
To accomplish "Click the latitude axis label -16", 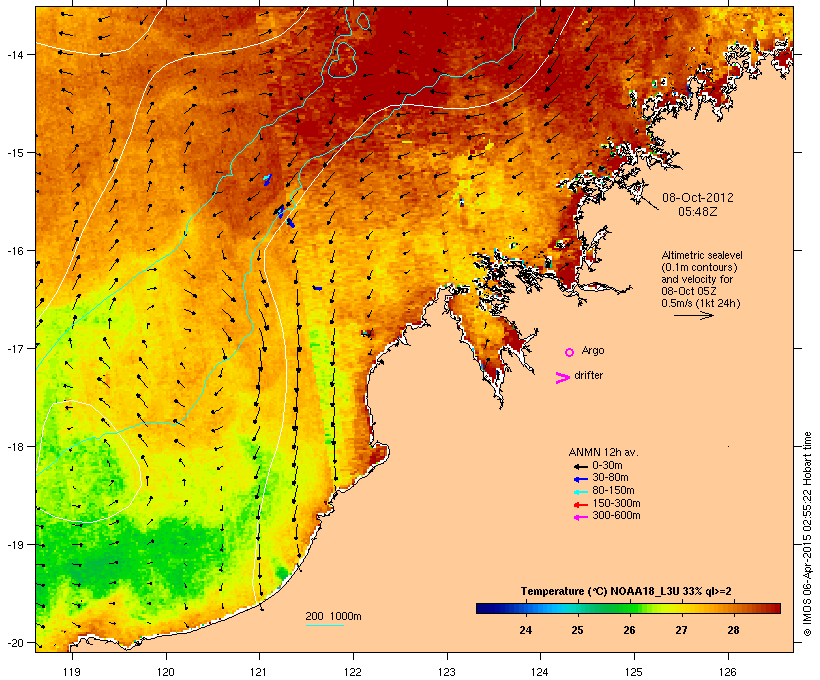I will pyautogui.click(x=14, y=251).
